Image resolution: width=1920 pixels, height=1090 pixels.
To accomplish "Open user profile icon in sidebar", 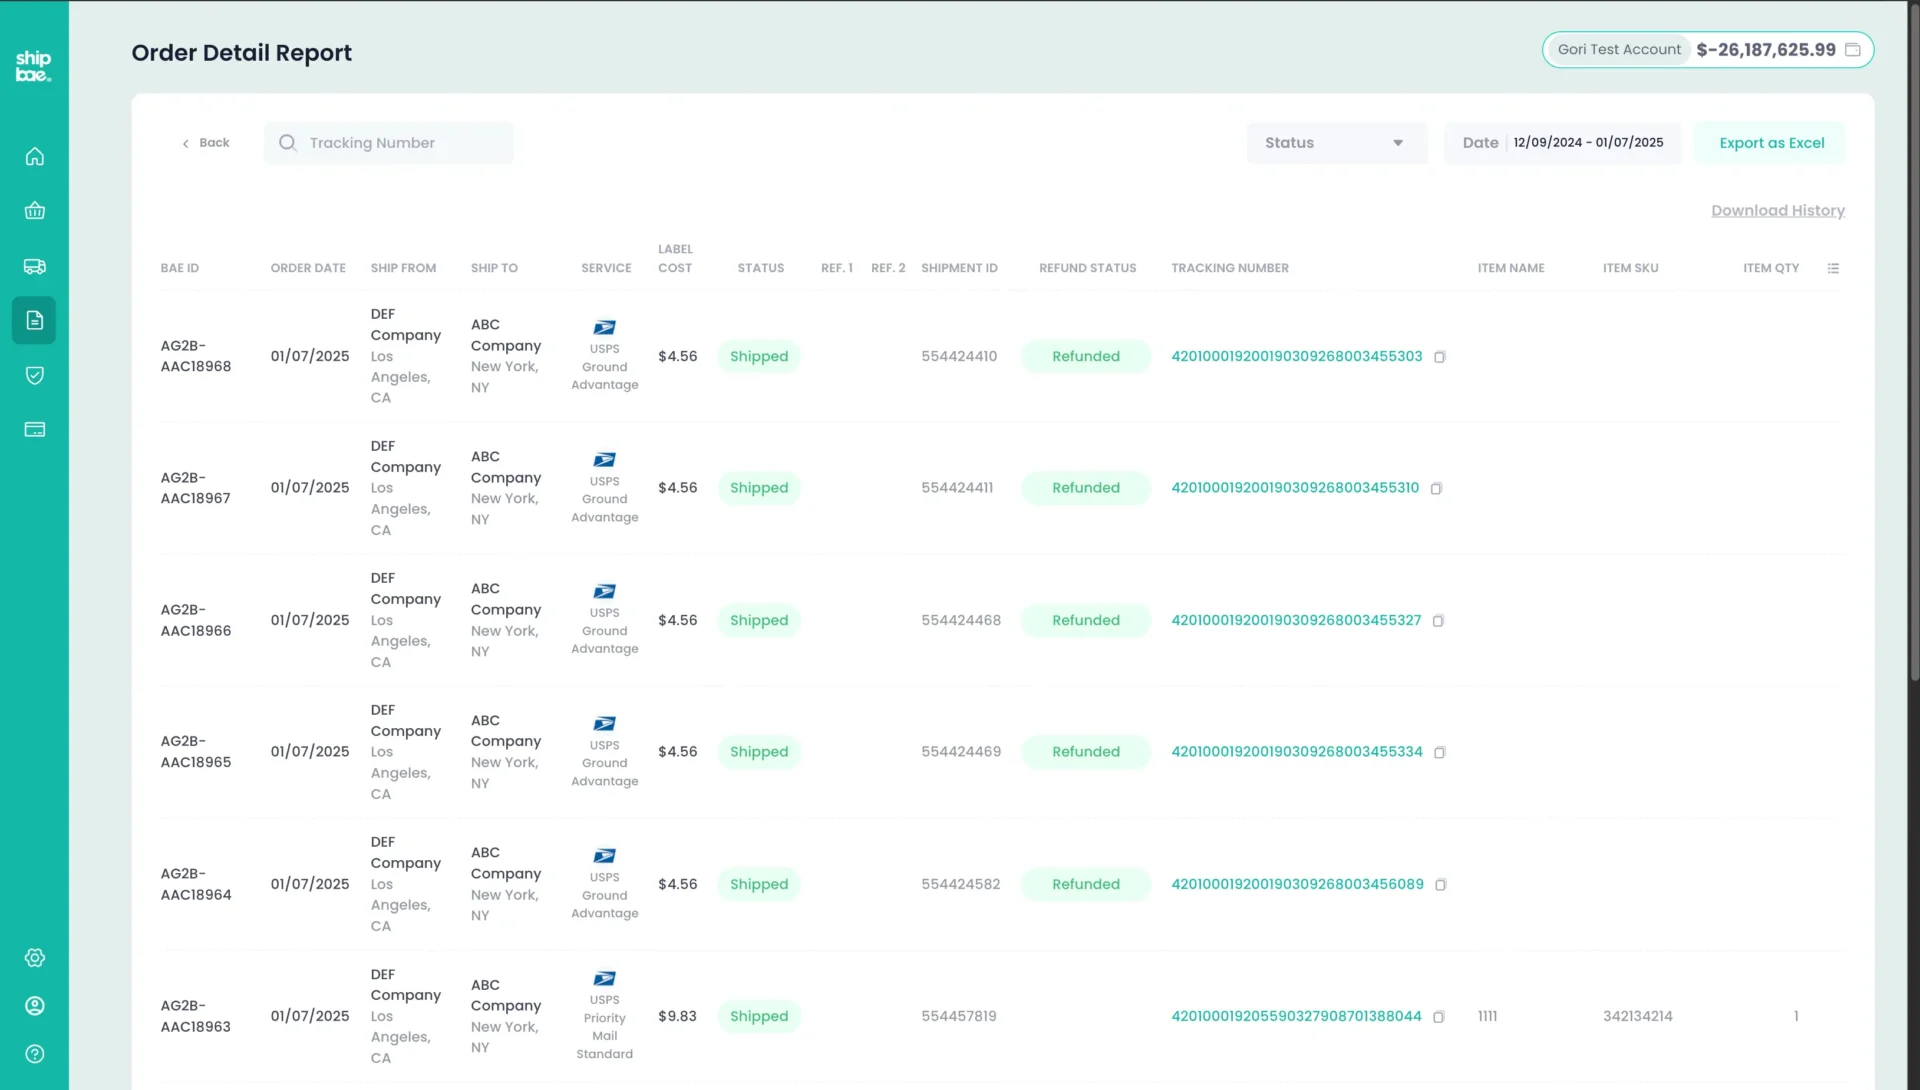I will pyautogui.click(x=34, y=1006).
